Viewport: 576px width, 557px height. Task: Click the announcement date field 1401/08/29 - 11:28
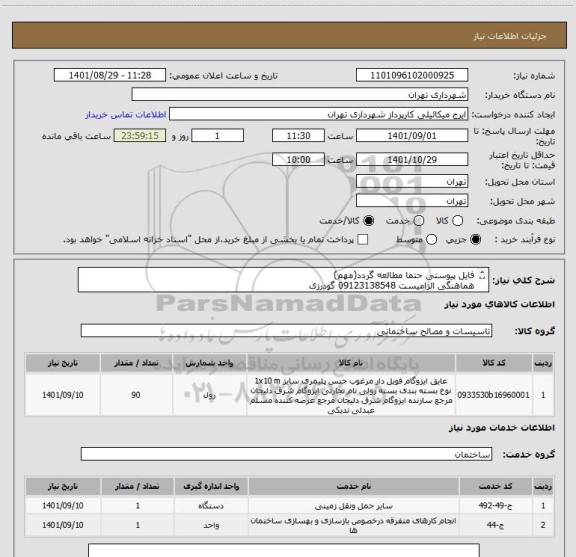[110, 75]
